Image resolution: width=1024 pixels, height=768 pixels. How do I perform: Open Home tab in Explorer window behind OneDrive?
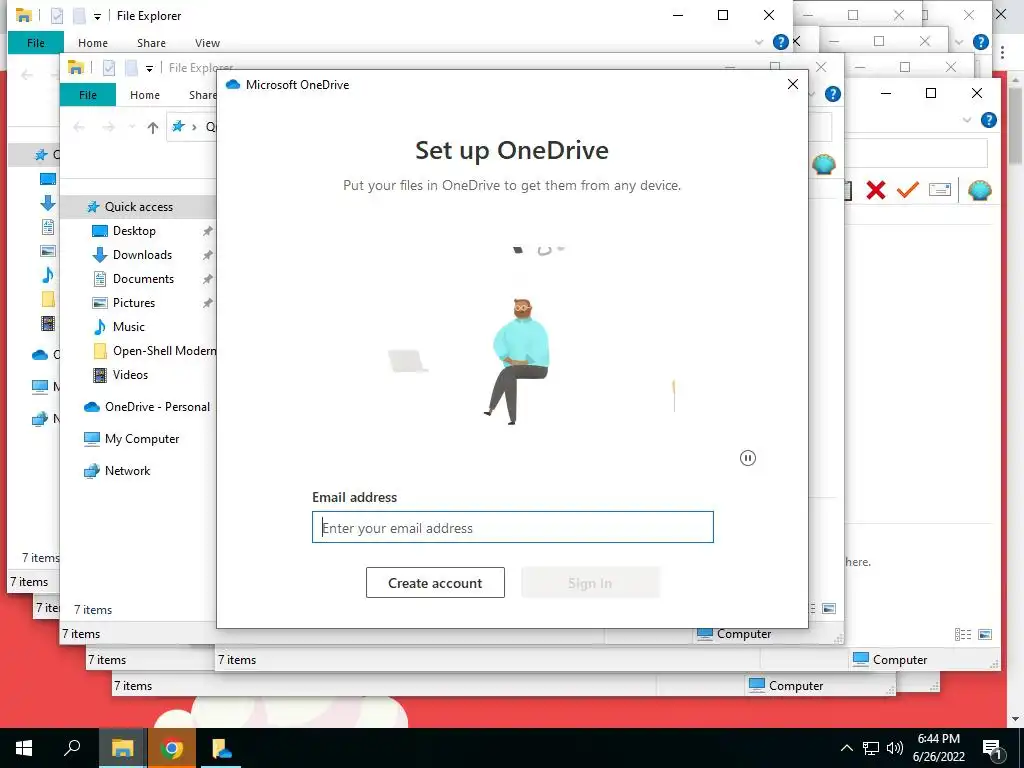pos(145,95)
